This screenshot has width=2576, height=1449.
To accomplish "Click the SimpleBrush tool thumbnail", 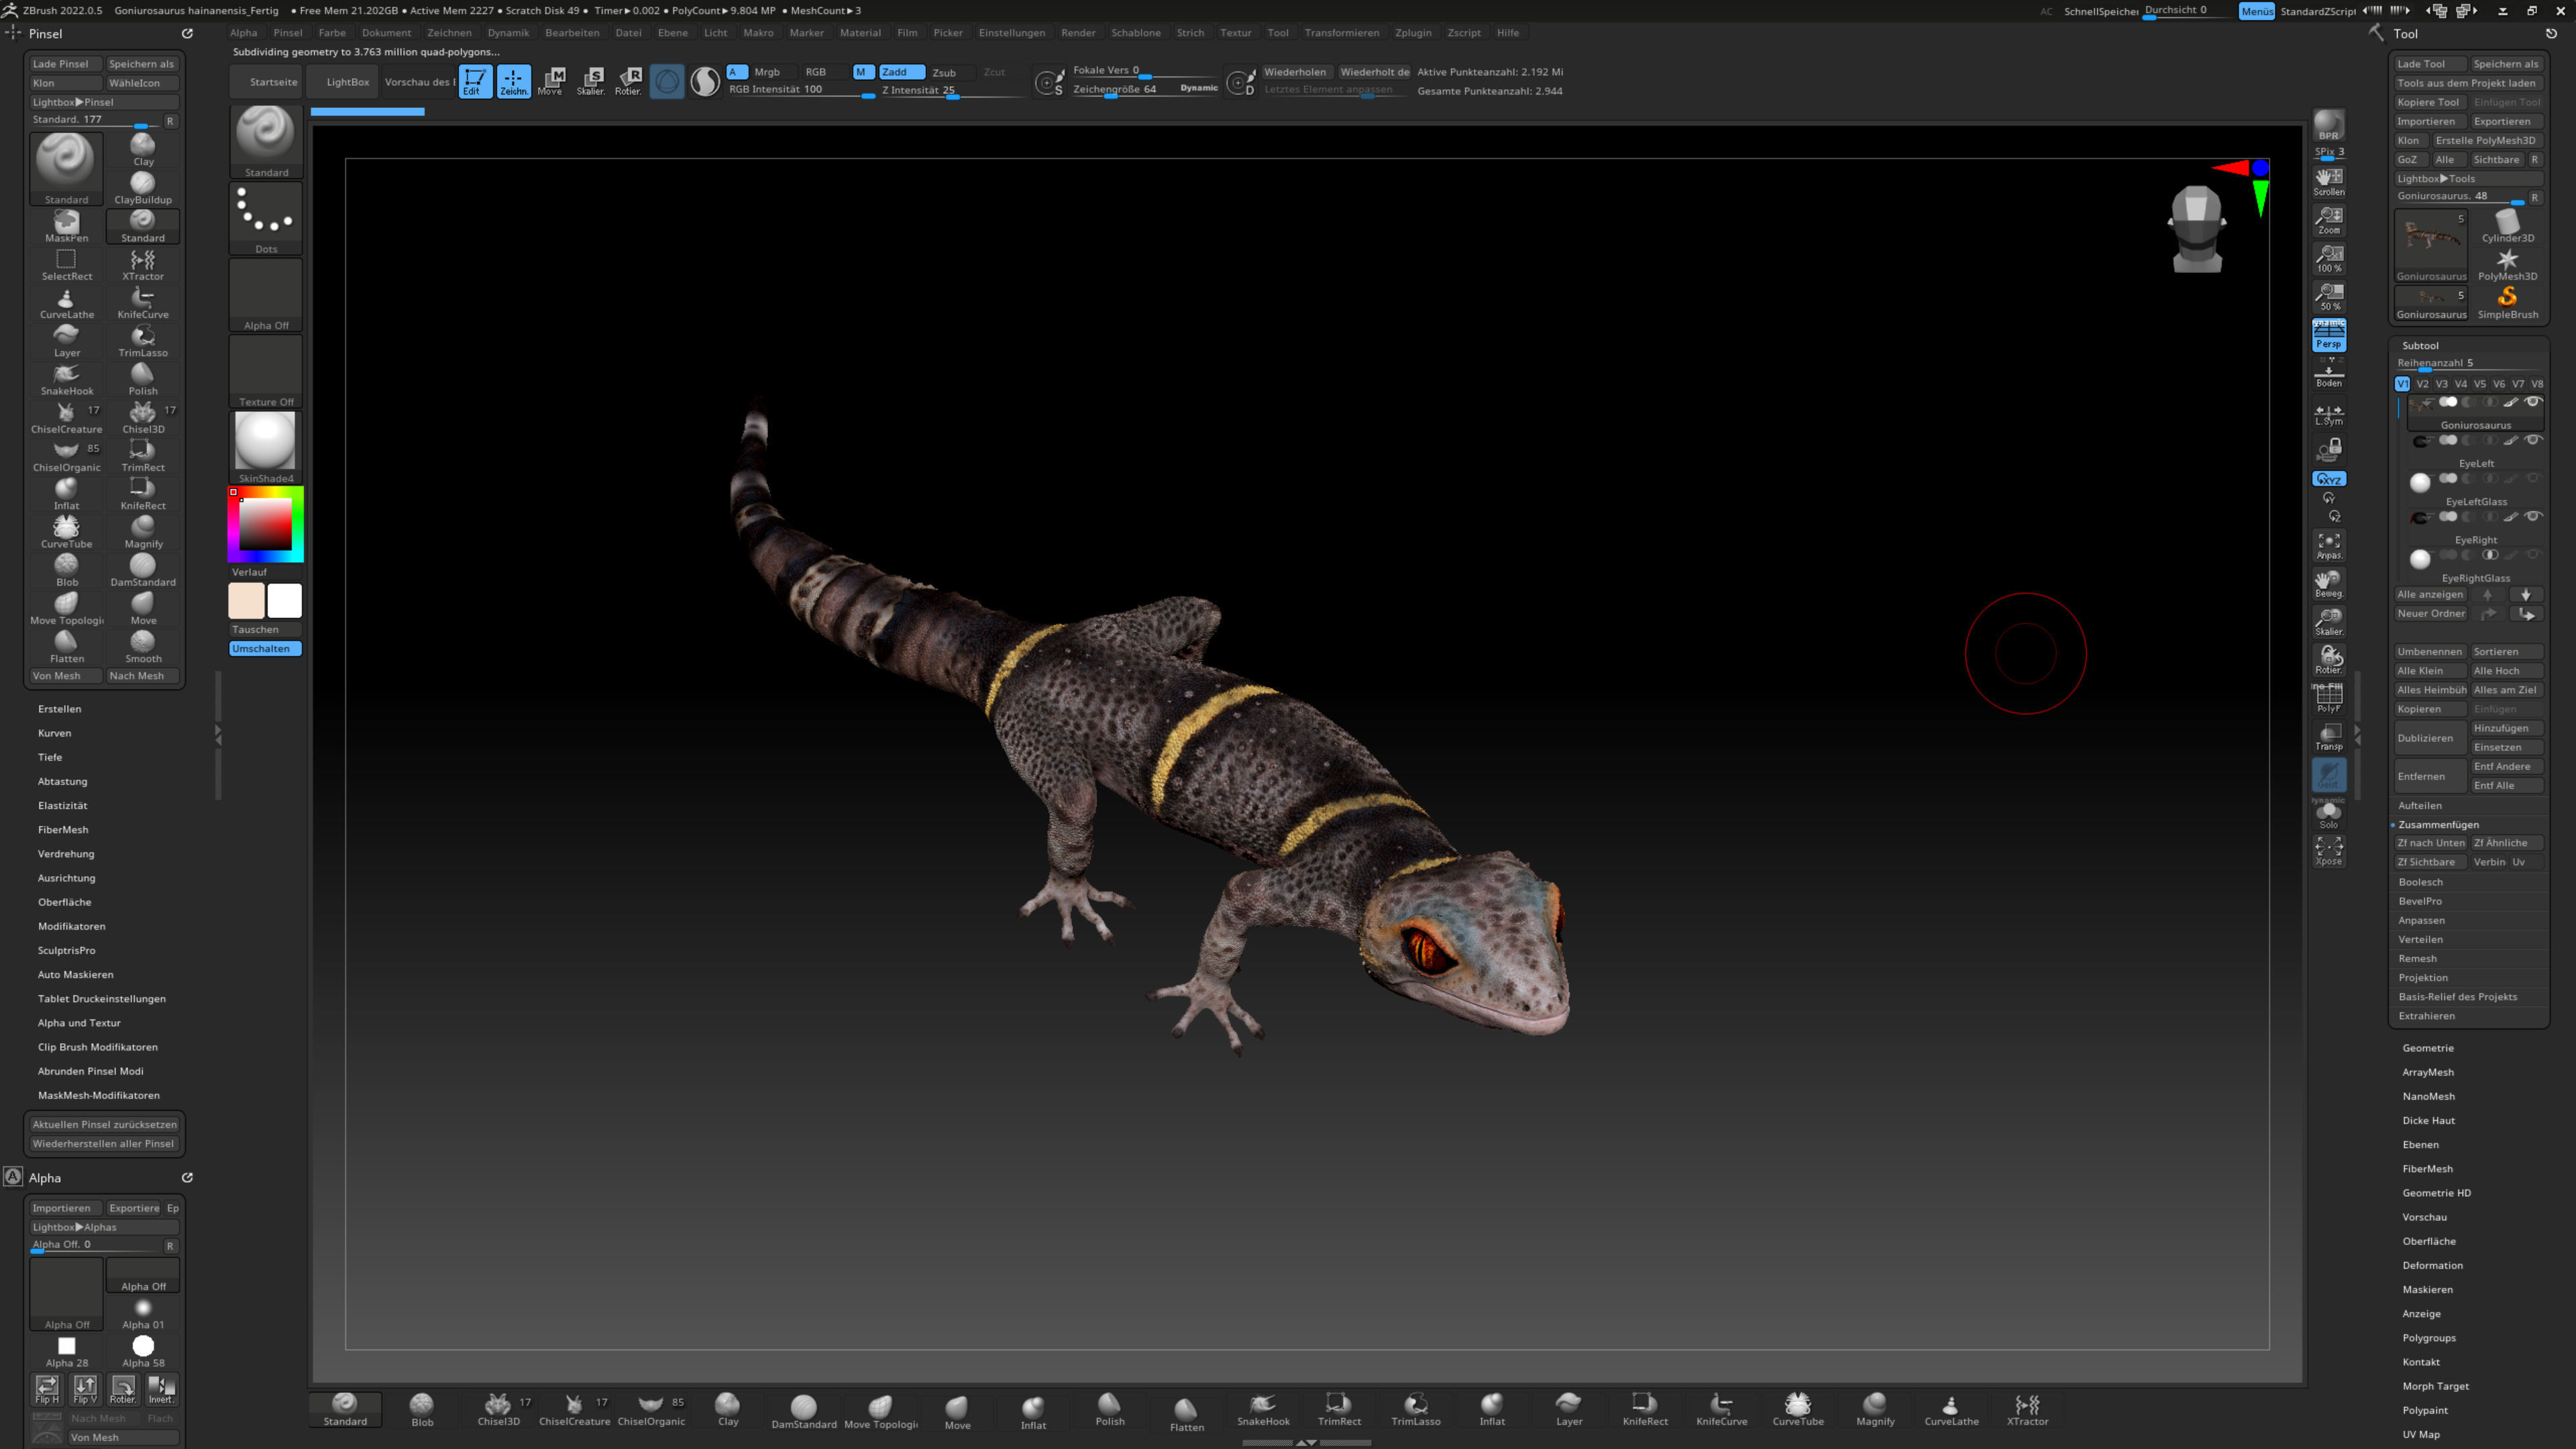I will point(2507,302).
